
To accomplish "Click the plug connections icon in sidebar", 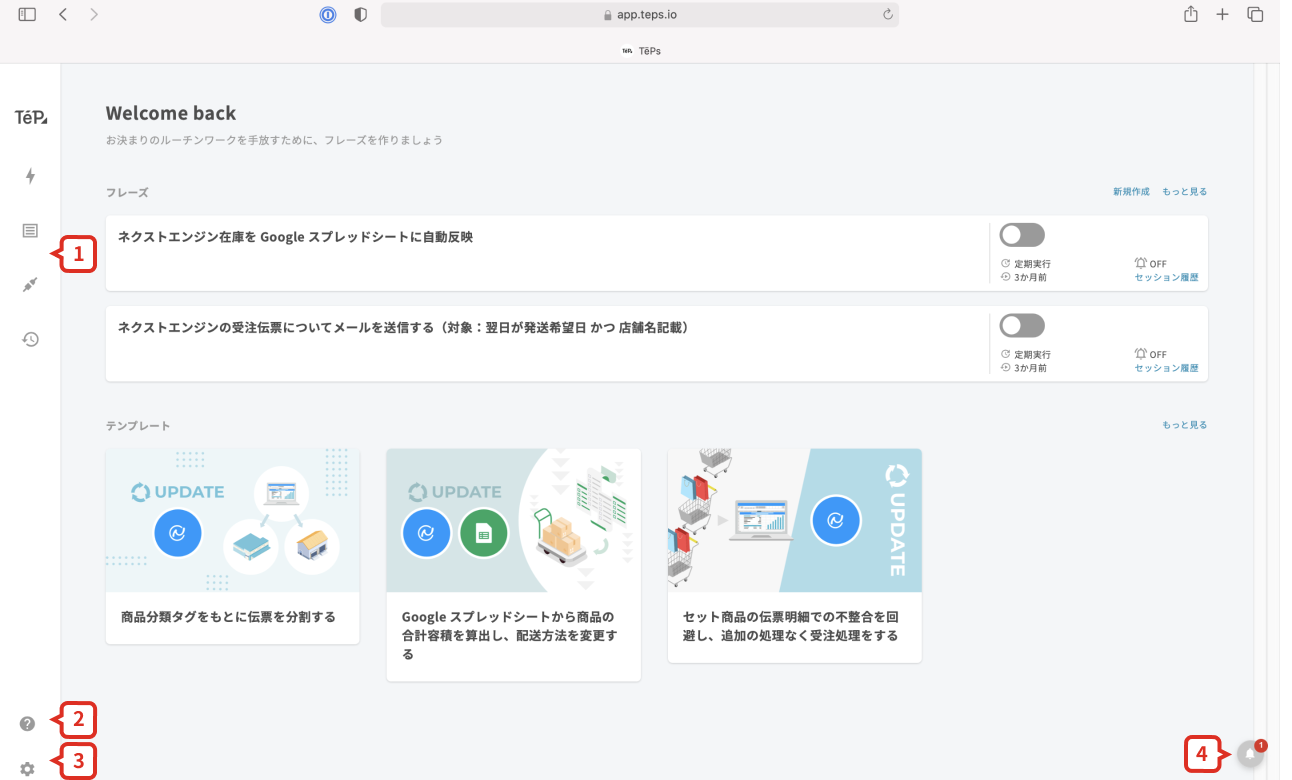I will point(30,285).
